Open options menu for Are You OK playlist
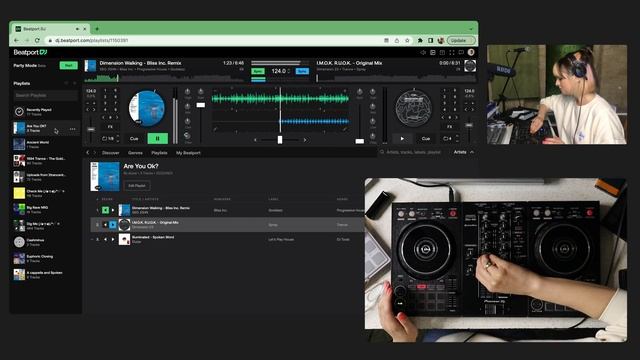Screen dimensions: 640x360 72,129
